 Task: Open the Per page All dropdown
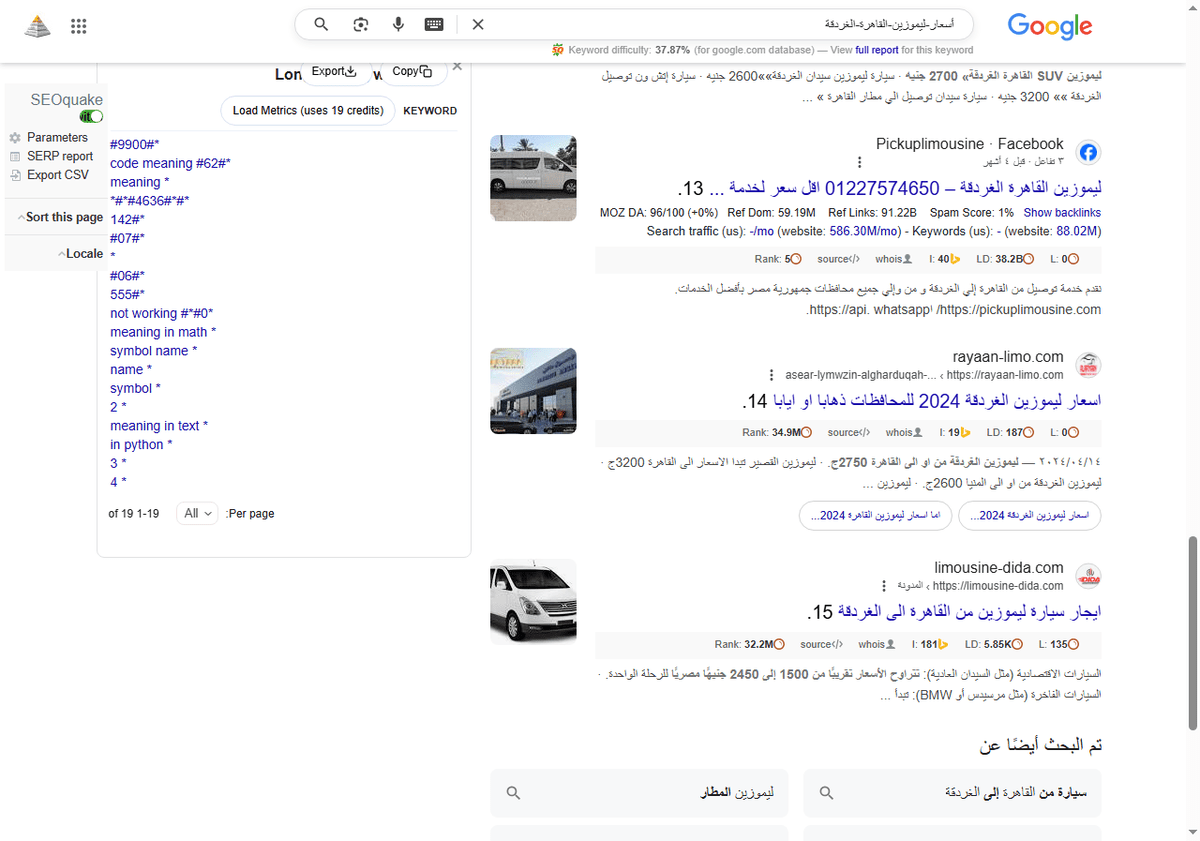coord(197,513)
